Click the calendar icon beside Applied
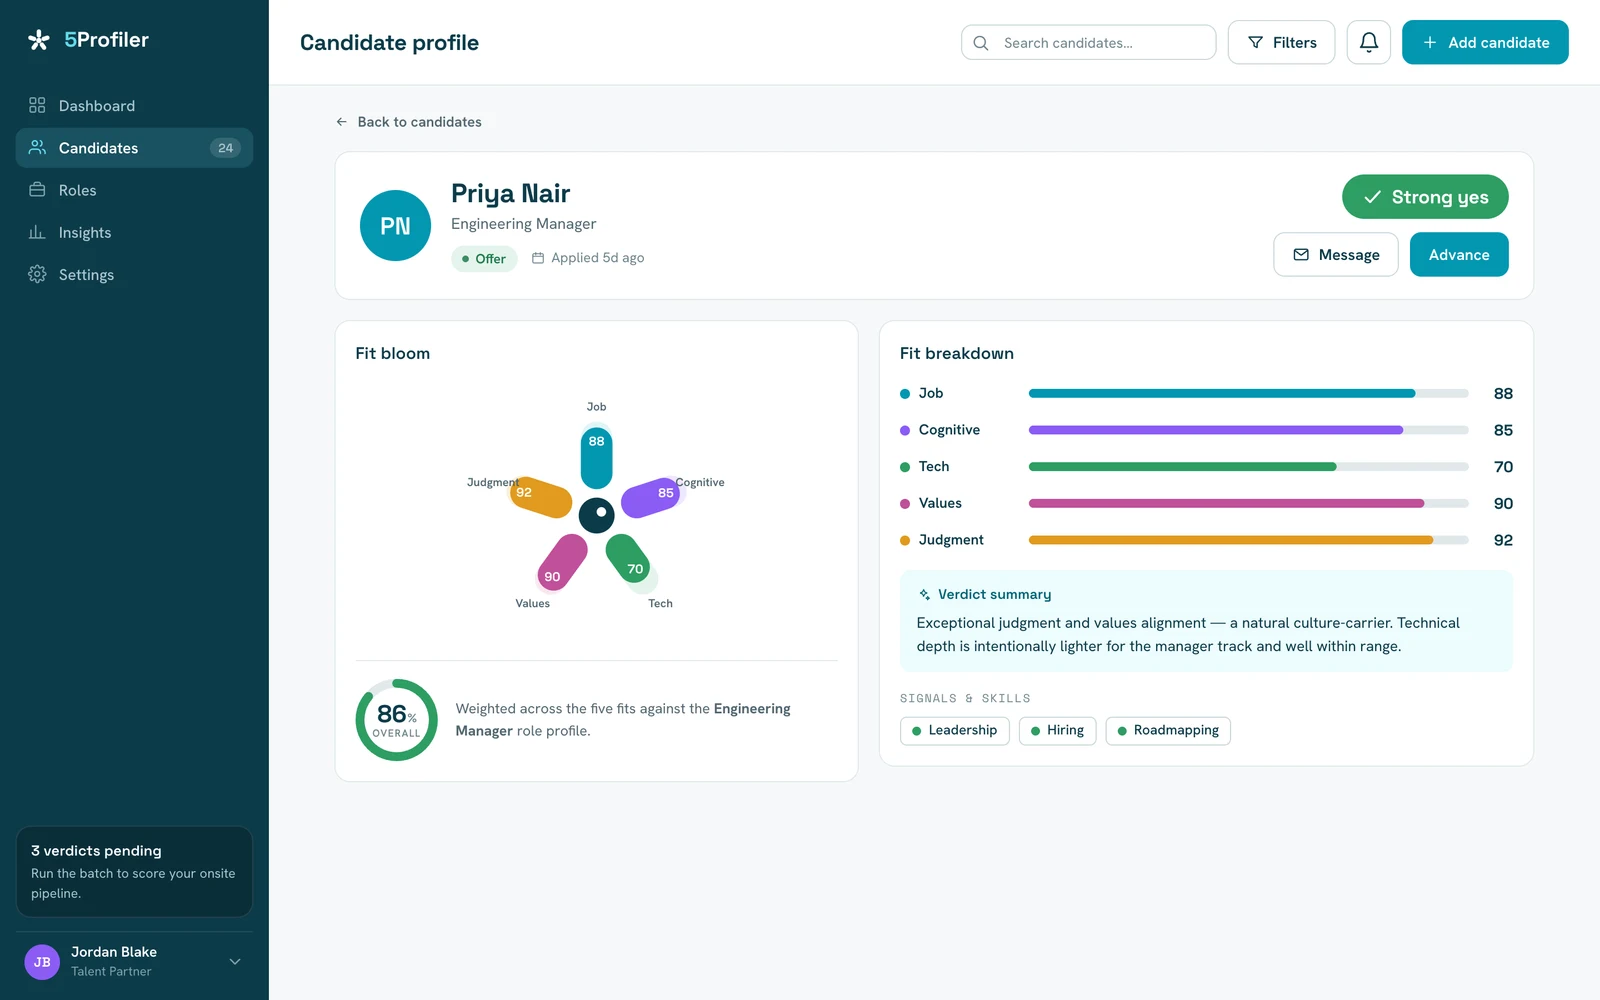The image size is (1600, 1000). tap(538, 258)
